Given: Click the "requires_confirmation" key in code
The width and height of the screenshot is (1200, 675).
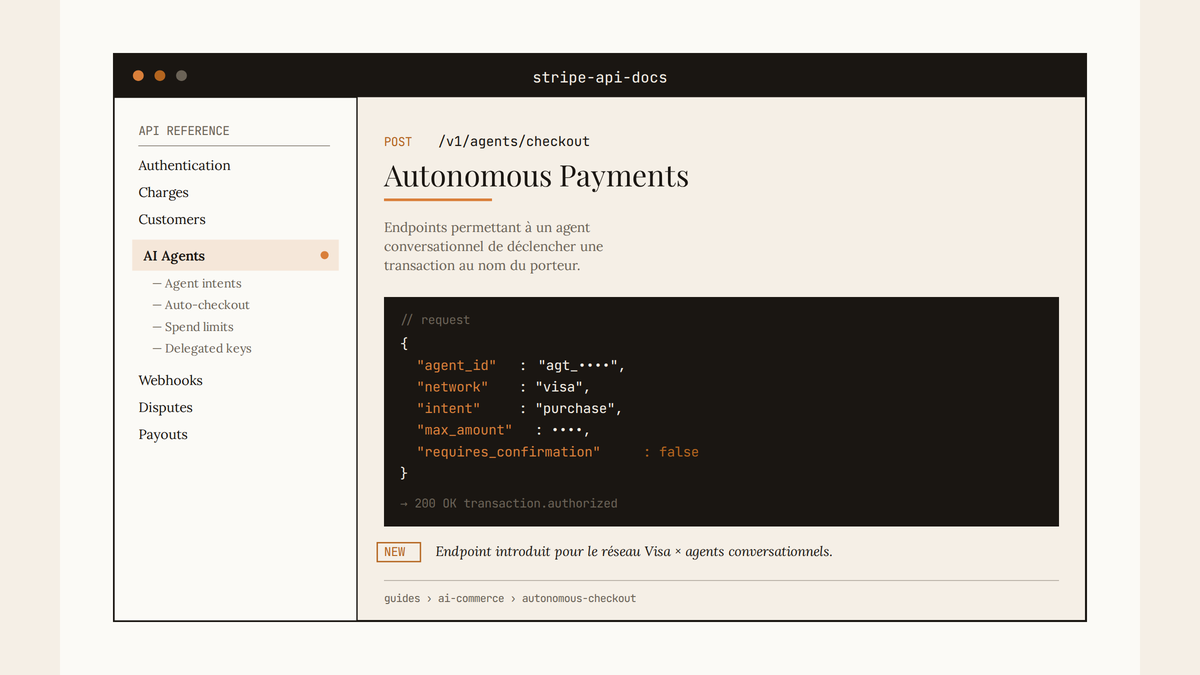Looking at the screenshot, I should tap(508, 452).
